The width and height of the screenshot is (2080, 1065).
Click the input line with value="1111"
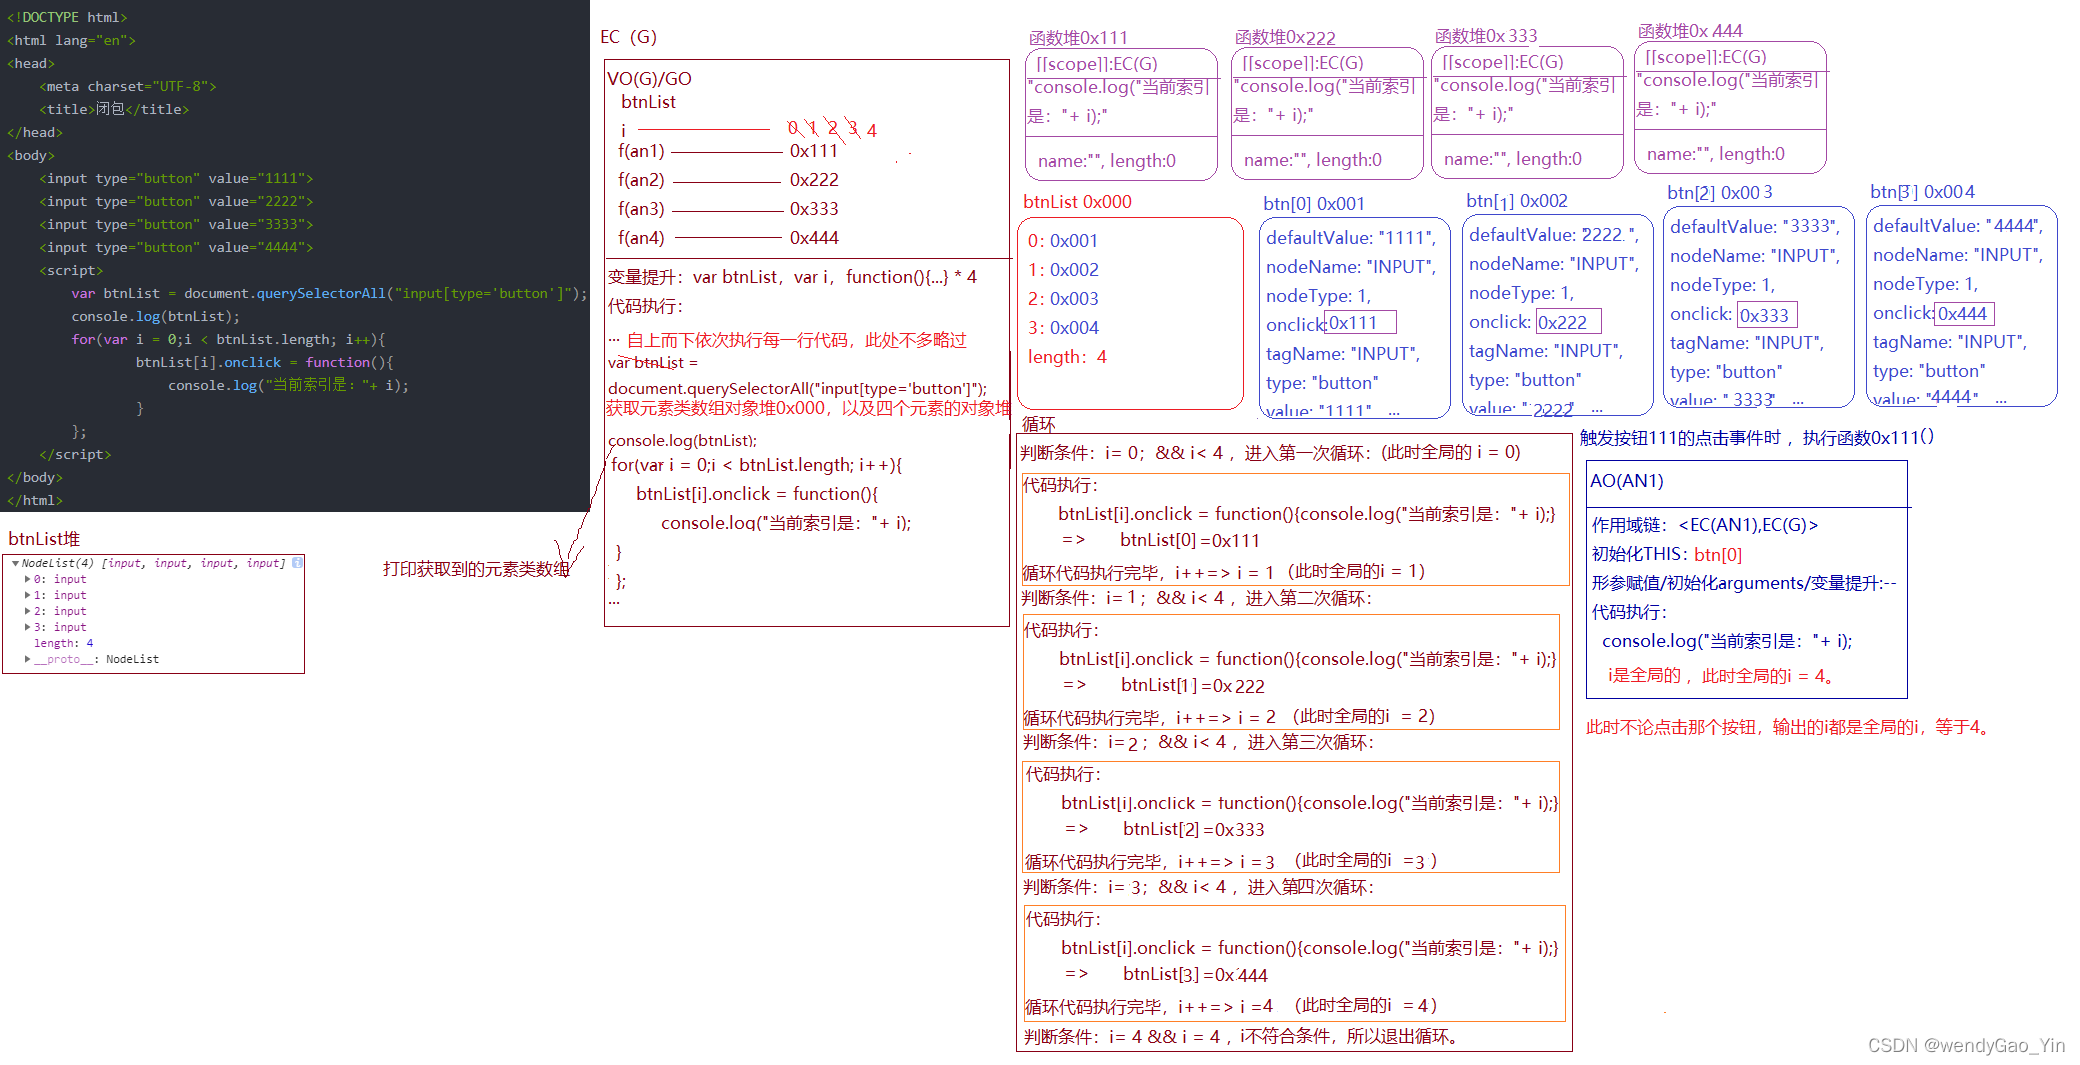[x=176, y=178]
